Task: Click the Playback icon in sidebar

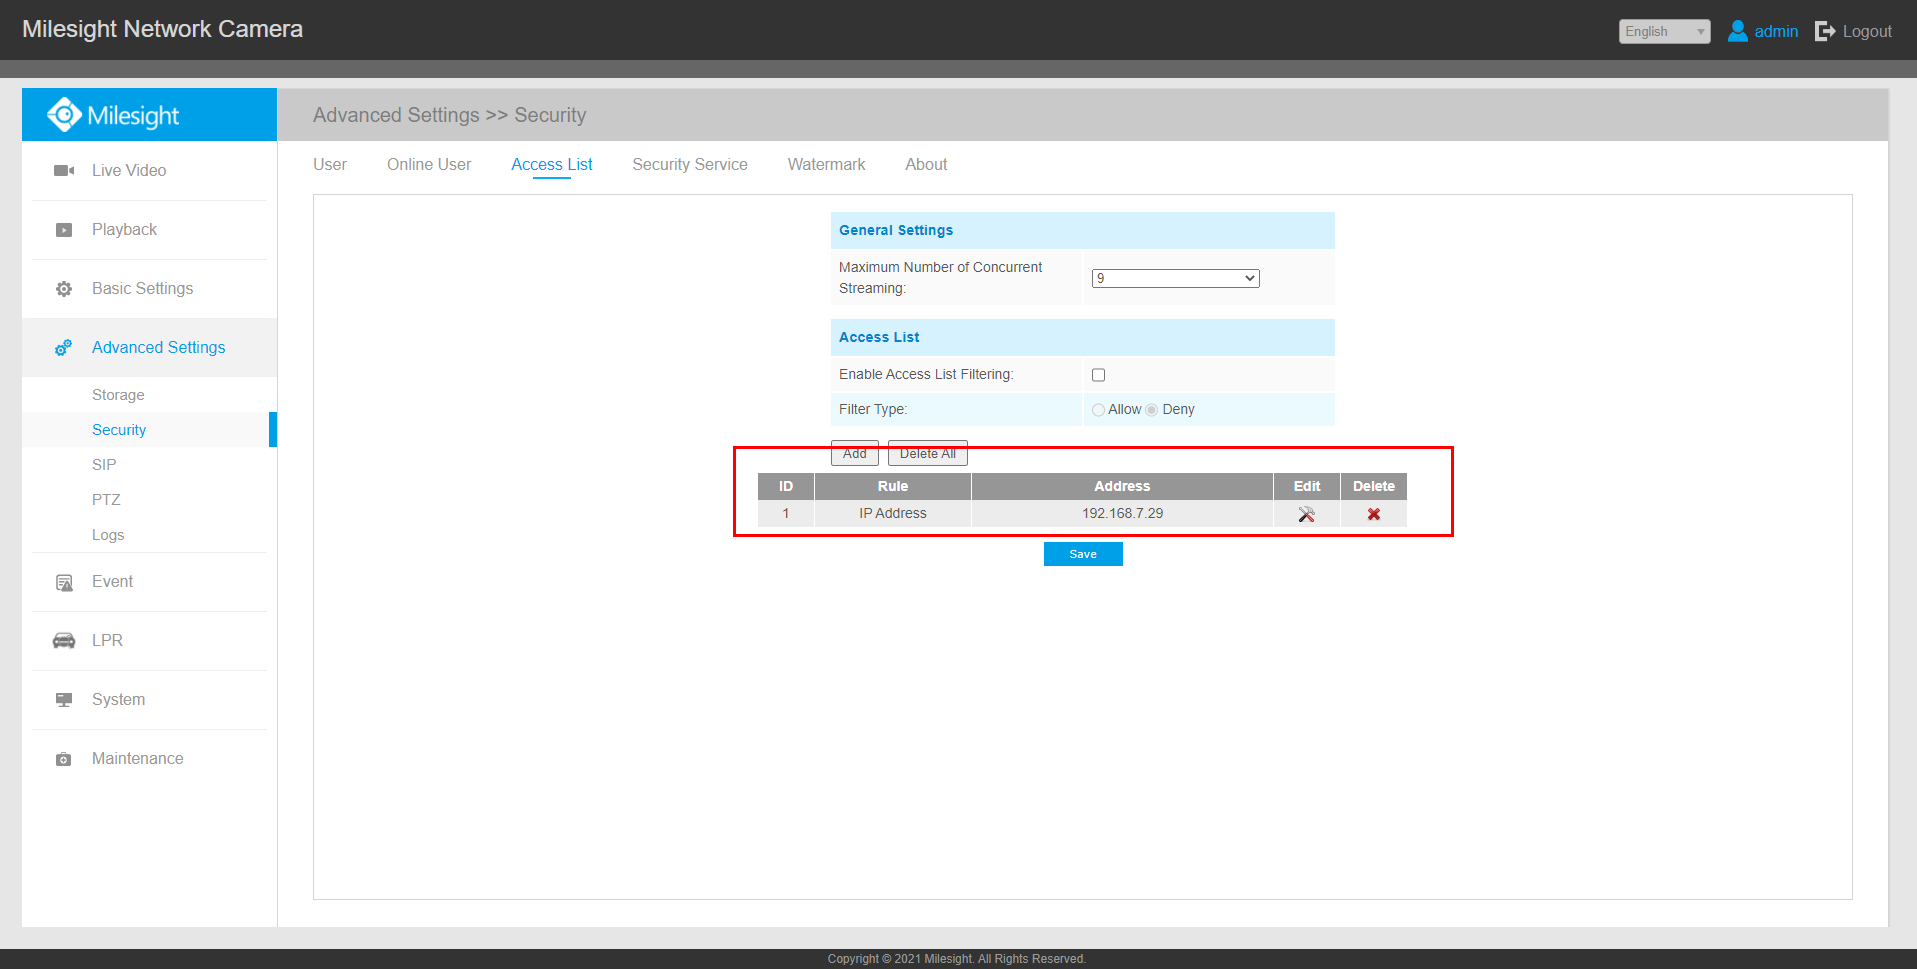Action: tap(64, 230)
